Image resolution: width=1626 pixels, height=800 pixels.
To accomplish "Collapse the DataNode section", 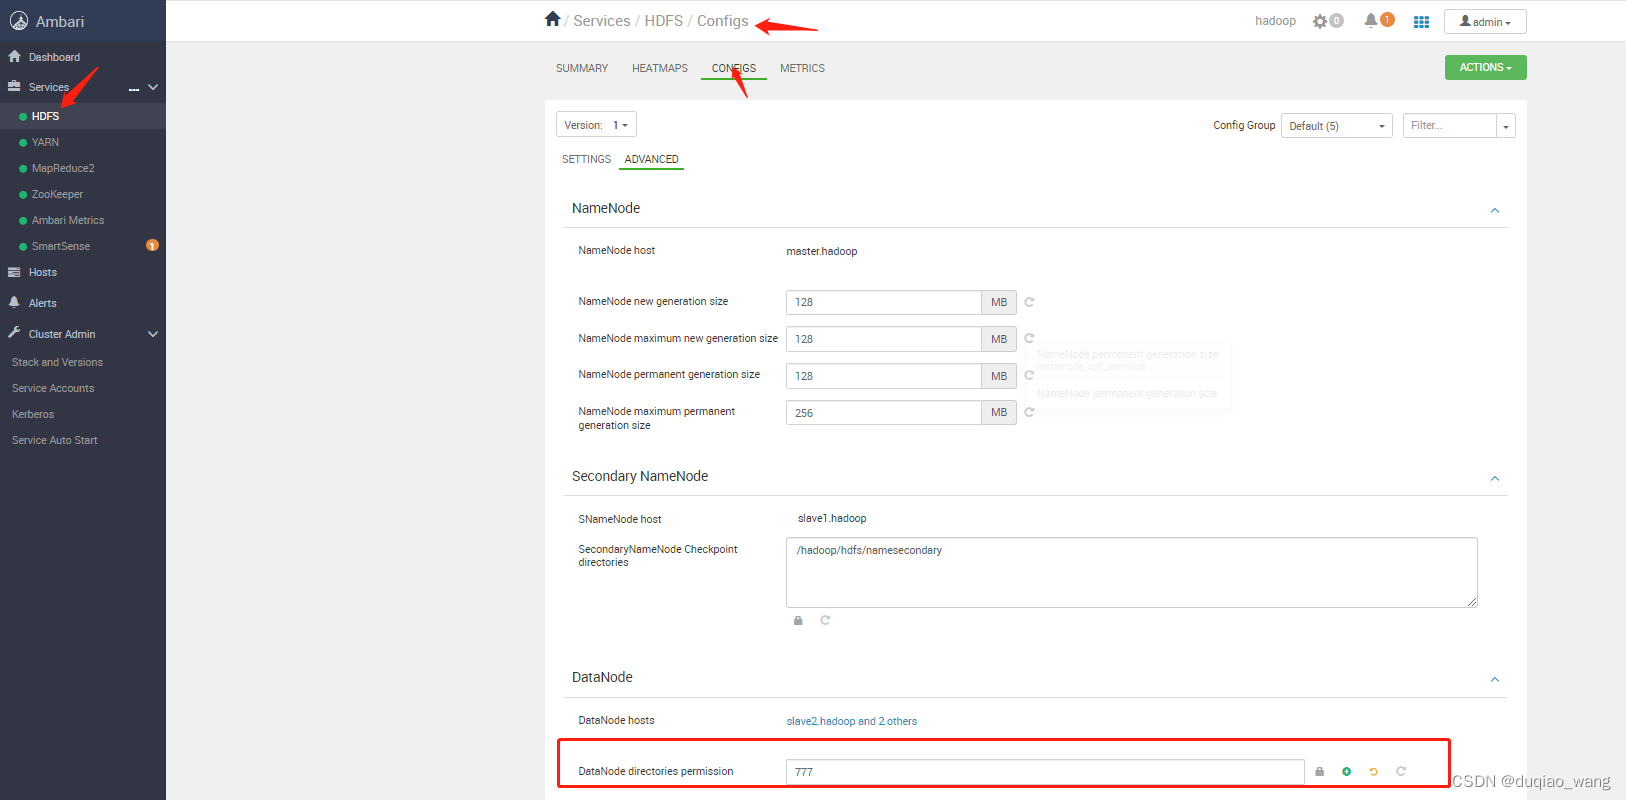I will pos(1495,679).
